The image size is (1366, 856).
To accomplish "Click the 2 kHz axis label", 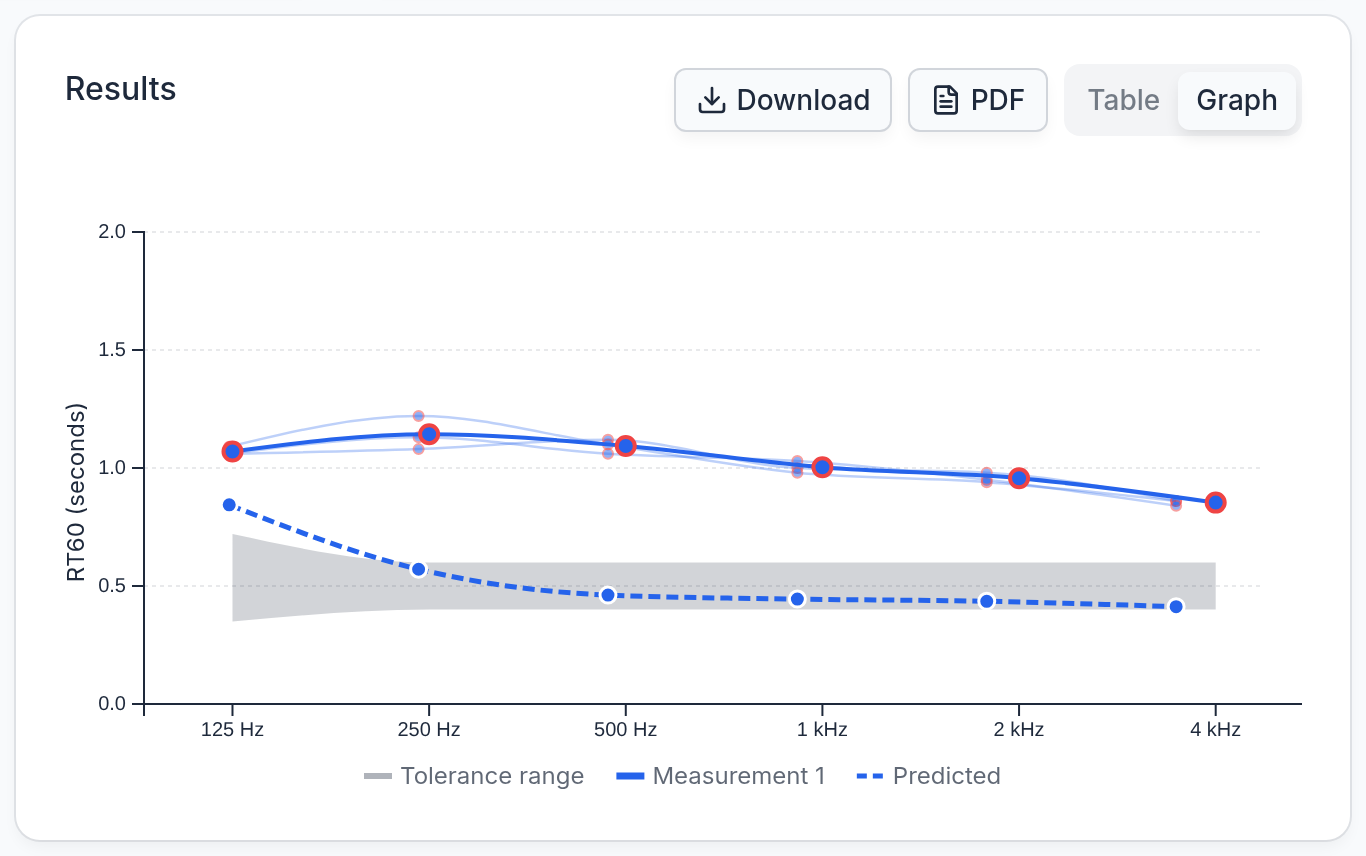I will [x=1019, y=730].
